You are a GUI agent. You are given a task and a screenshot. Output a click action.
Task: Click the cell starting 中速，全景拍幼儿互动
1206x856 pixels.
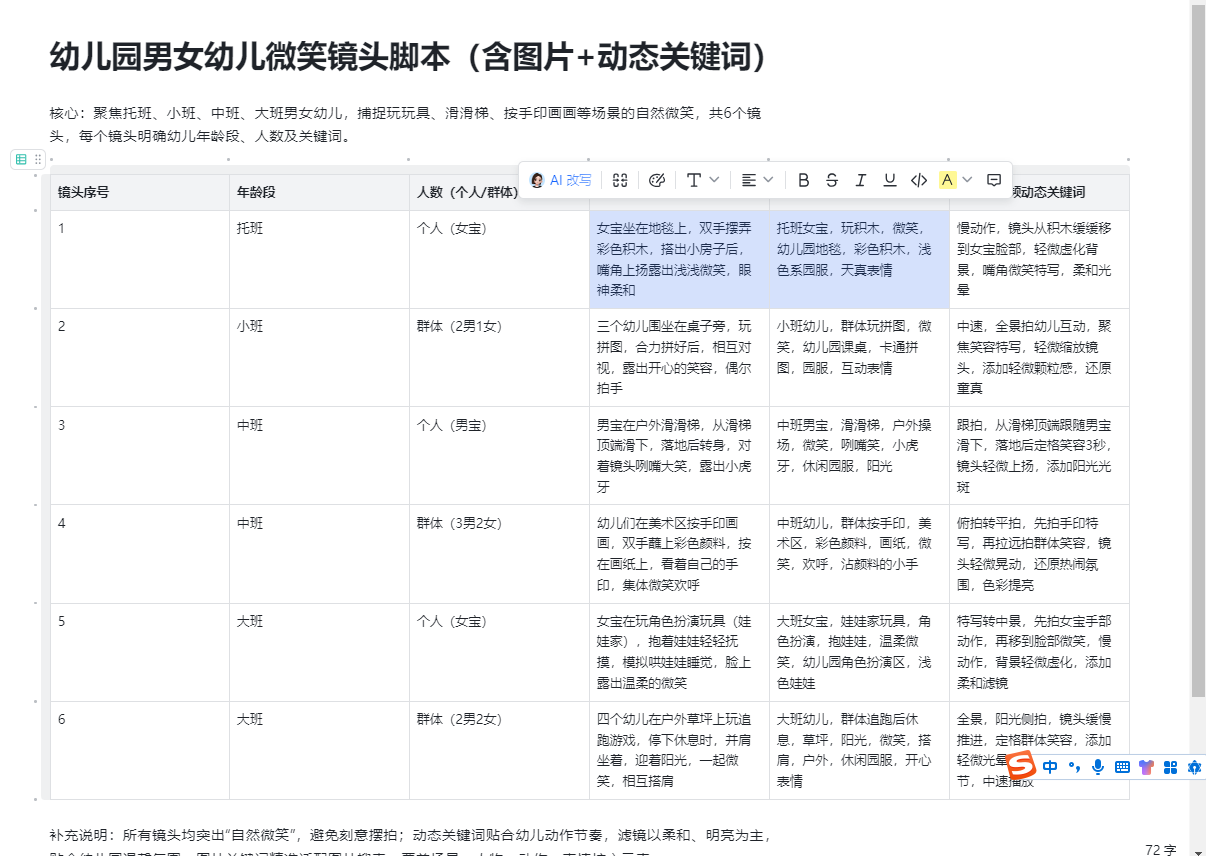click(x=1040, y=357)
